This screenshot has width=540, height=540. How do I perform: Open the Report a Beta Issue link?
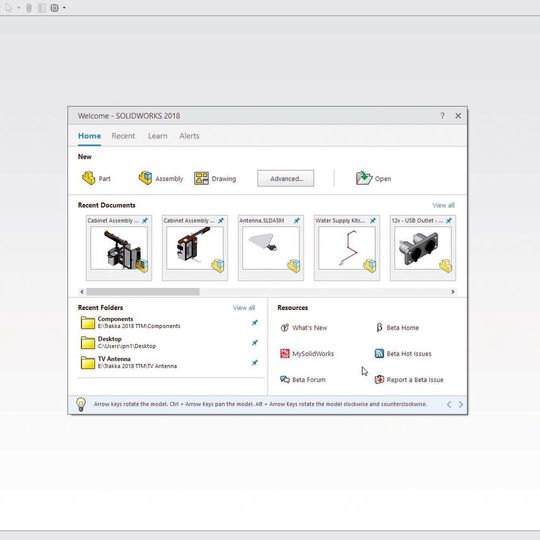[x=409, y=380]
